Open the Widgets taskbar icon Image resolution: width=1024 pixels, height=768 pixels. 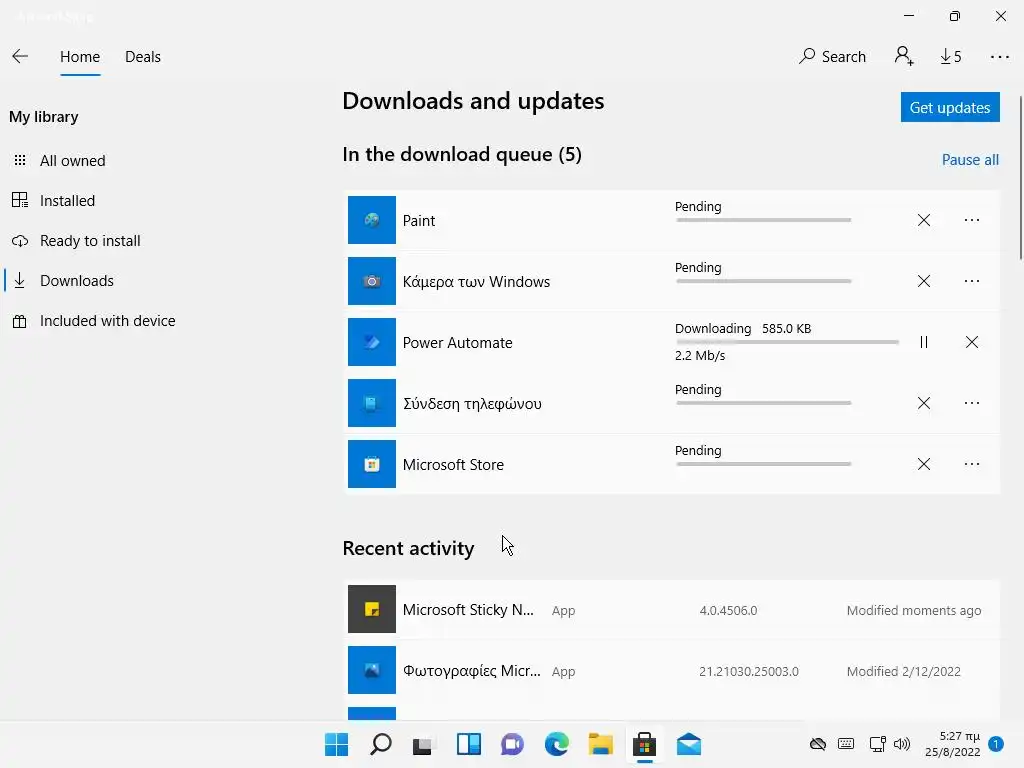click(x=468, y=744)
